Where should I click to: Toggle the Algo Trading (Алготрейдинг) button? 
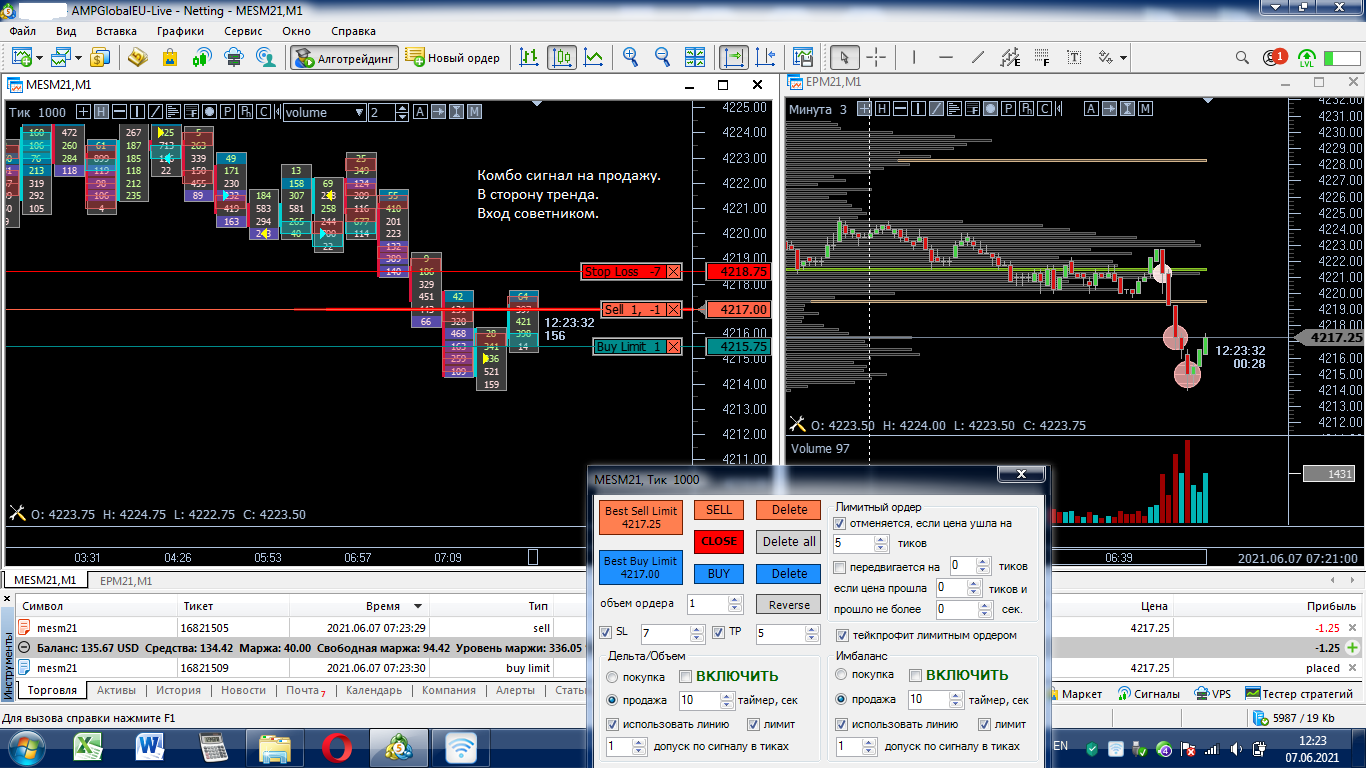pos(344,58)
